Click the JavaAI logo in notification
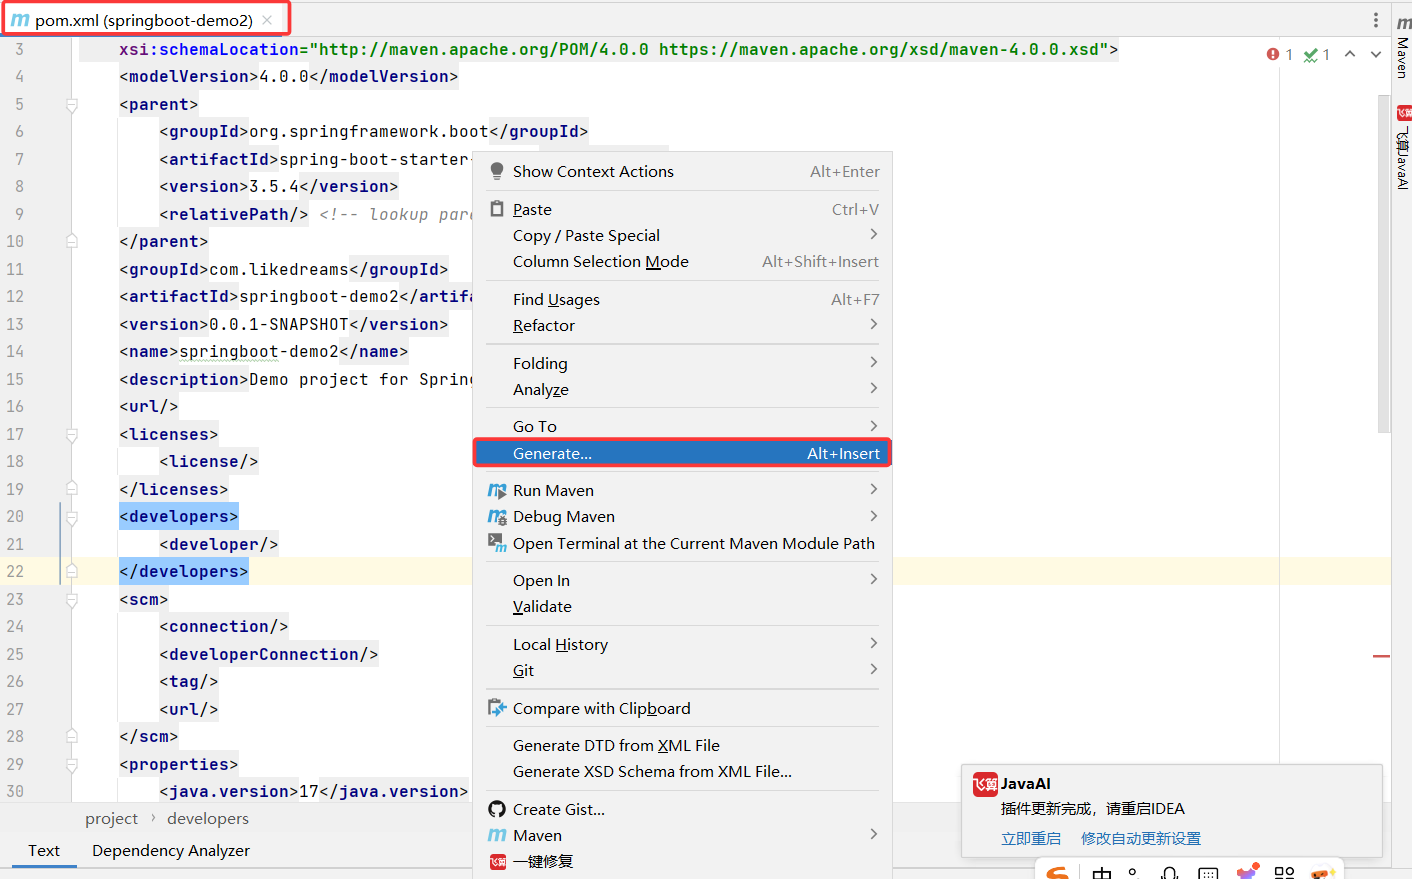Viewport: 1412px width, 879px height. point(985,784)
